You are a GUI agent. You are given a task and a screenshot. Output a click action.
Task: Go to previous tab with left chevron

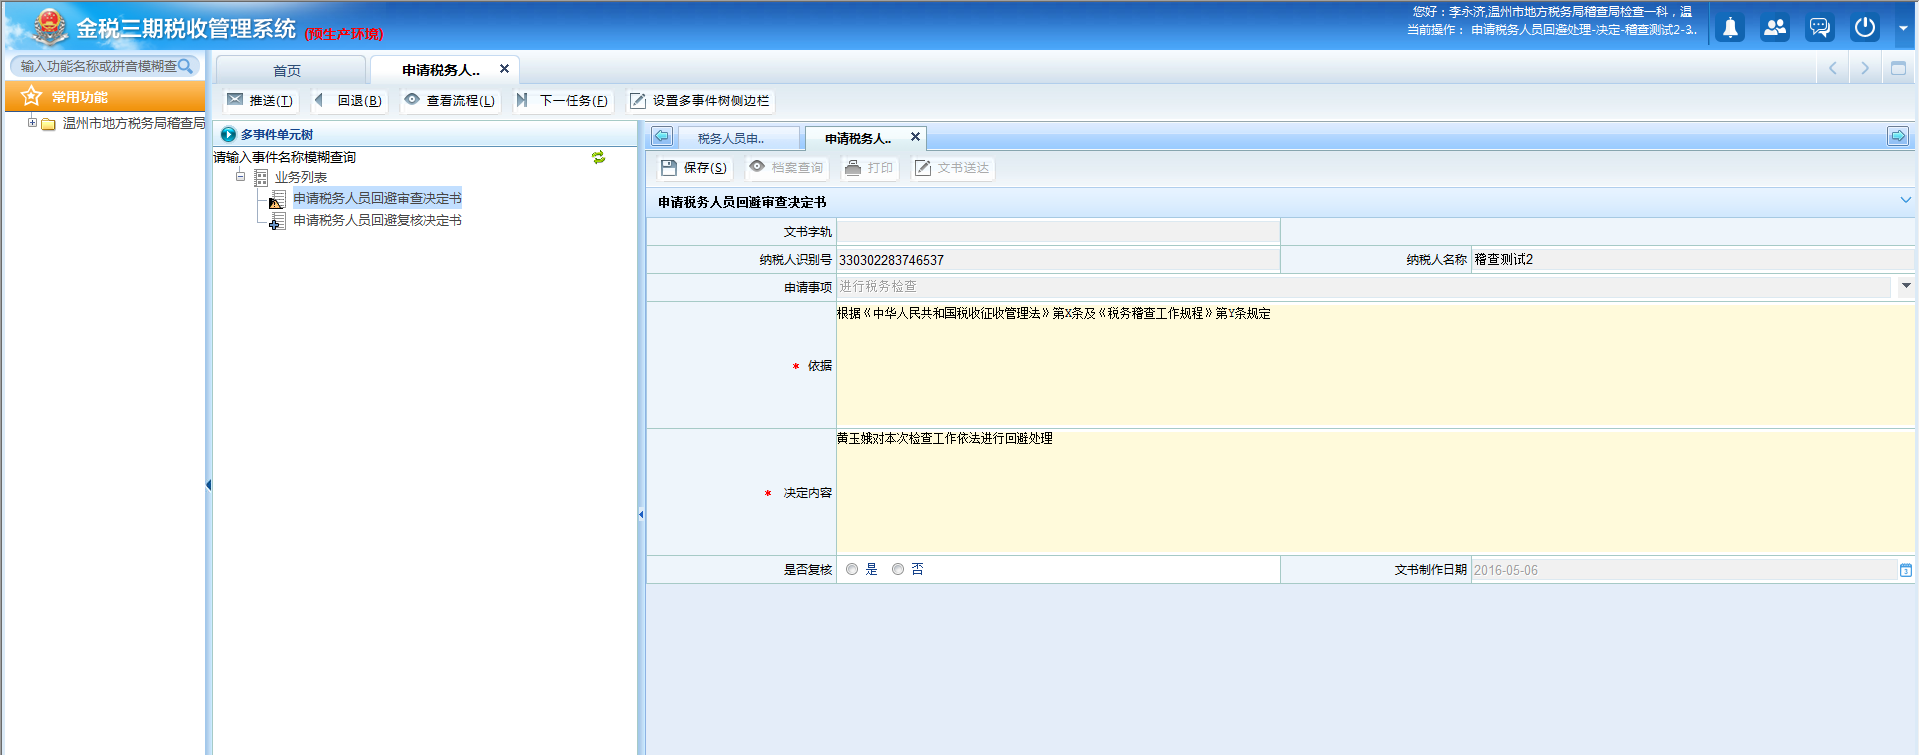[x=1833, y=69]
